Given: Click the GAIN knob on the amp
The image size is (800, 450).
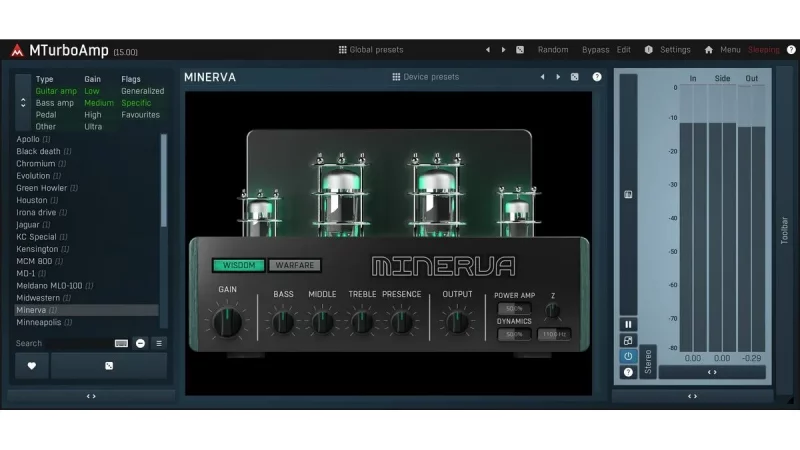Looking at the screenshot, I should tap(228, 321).
